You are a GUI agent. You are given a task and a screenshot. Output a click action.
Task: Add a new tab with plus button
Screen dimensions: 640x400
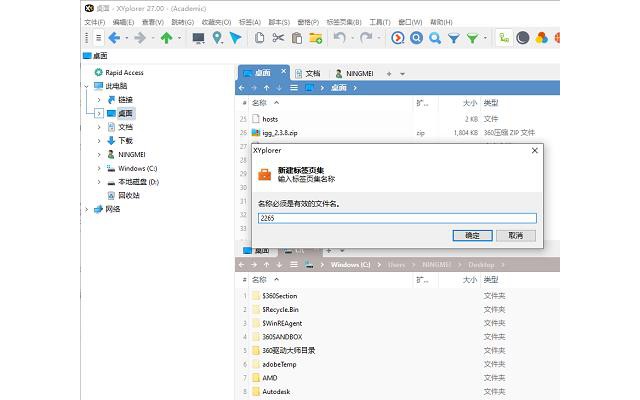click(389, 74)
